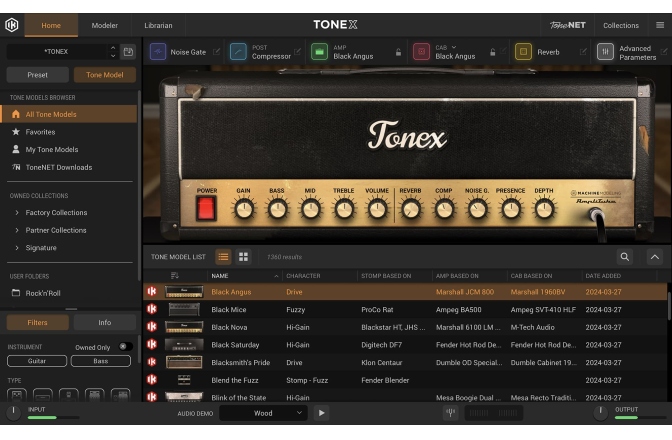The image size is (672, 440).
Task: Click the sort order icon in list header
Action: [x=174, y=275]
